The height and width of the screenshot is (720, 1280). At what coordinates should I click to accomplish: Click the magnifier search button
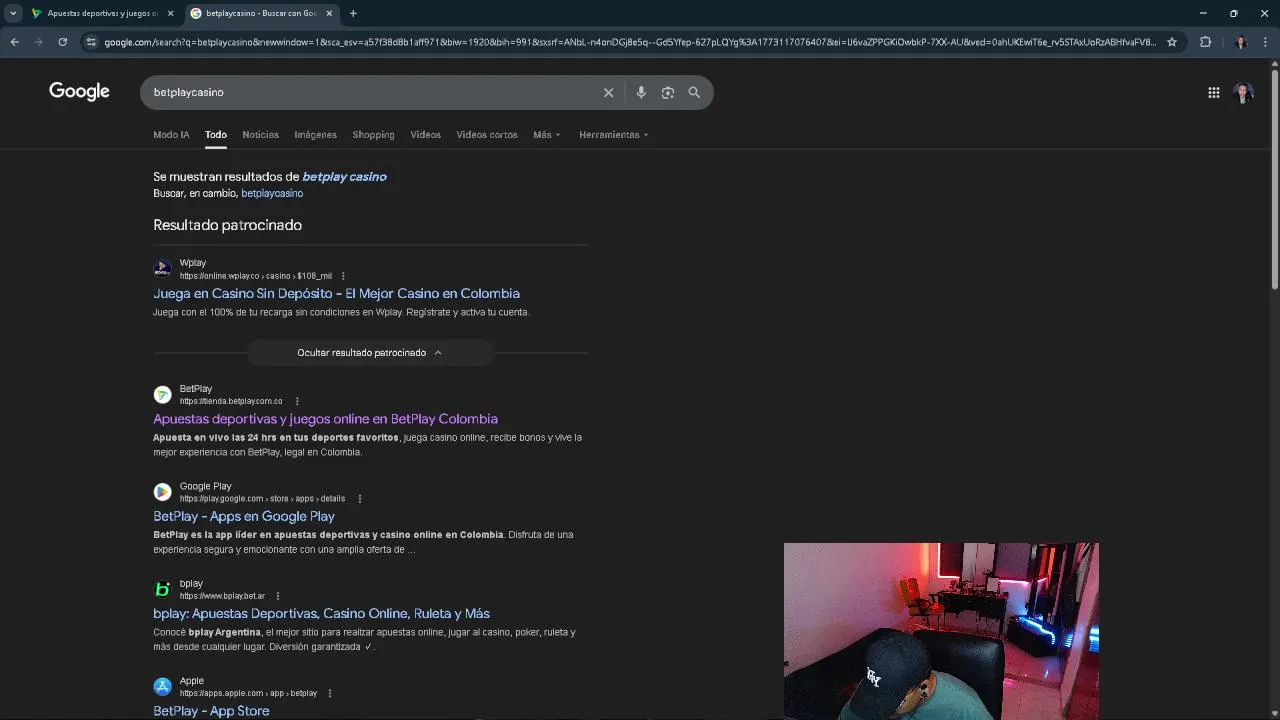click(694, 92)
